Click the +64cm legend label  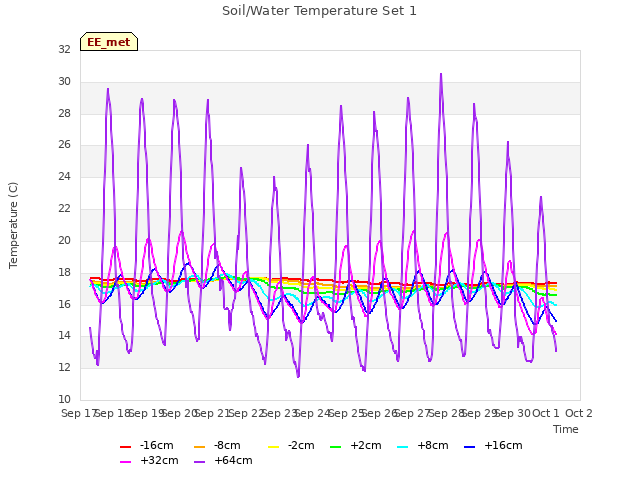(x=233, y=460)
